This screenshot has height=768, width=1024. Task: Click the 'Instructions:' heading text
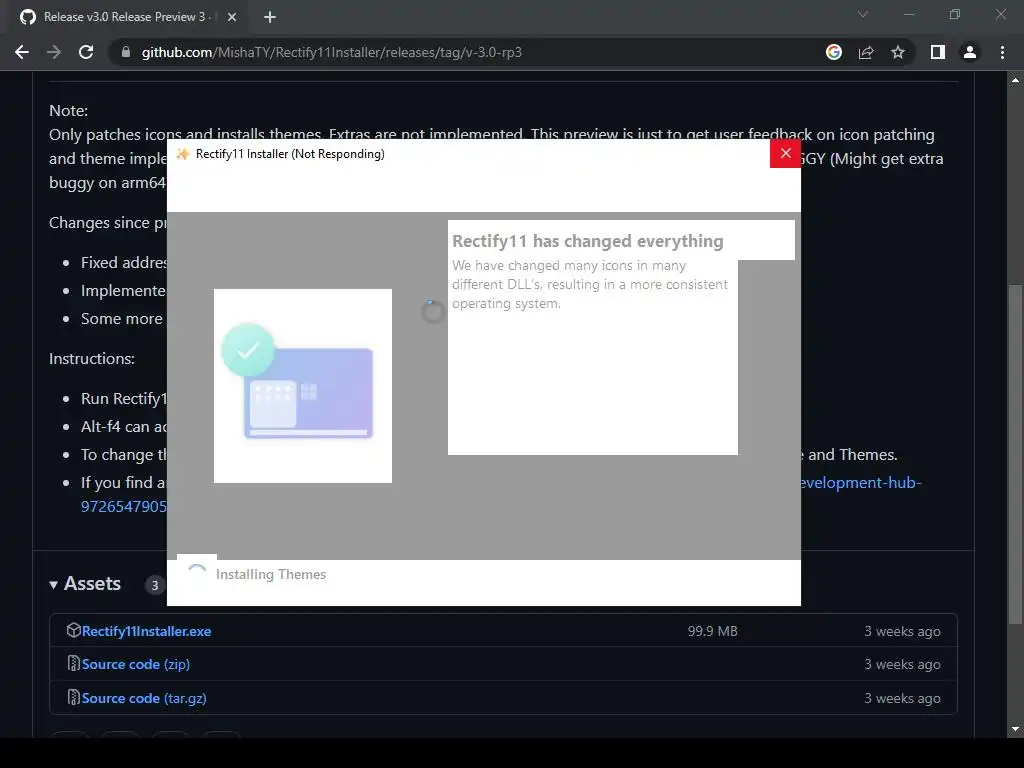pyautogui.click(x=91, y=359)
